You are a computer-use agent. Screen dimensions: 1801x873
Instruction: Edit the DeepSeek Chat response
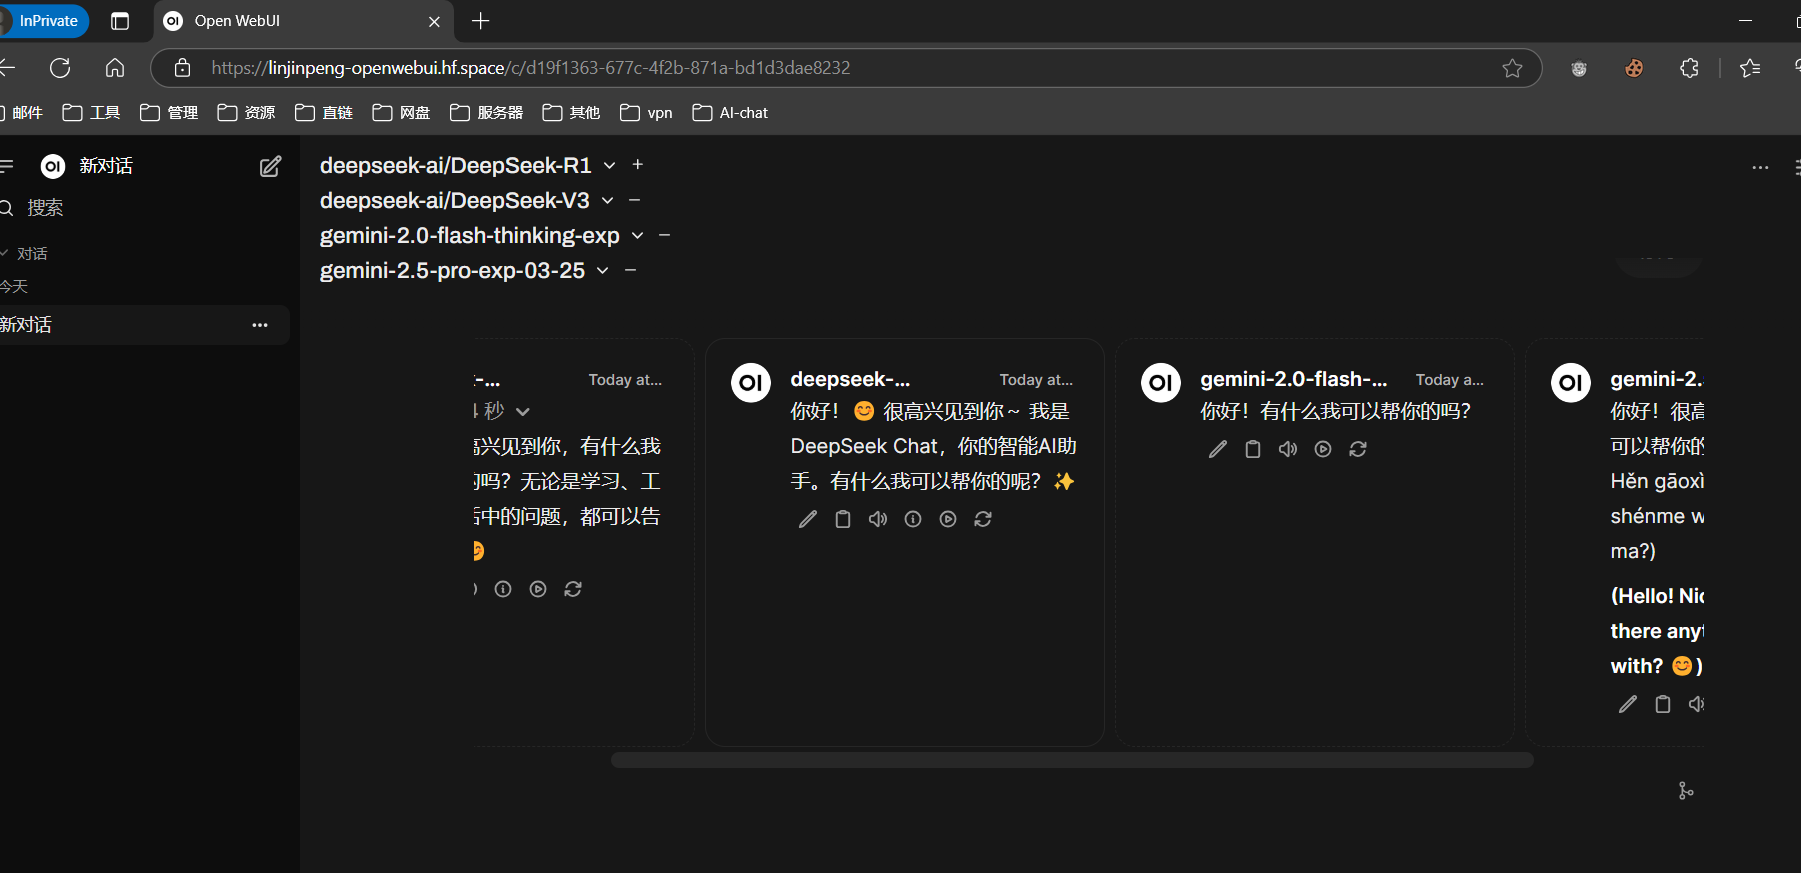tap(808, 519)
